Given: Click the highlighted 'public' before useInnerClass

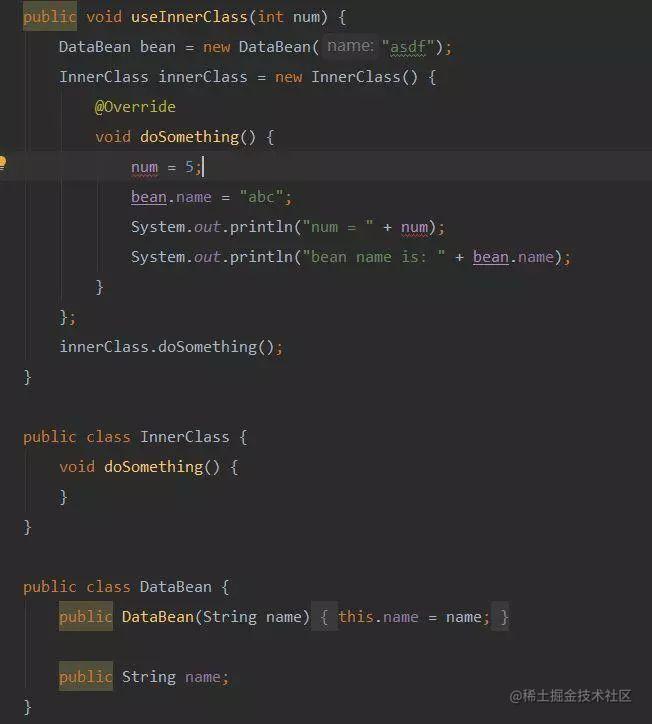Looking at the screenshot, I should coord(49,17).
